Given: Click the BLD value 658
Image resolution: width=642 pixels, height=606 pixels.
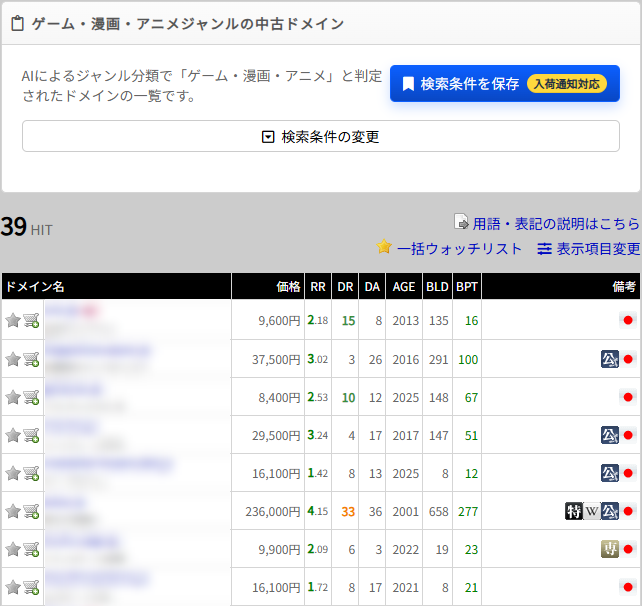Looking at the screenshot, I should click(439, 511).
